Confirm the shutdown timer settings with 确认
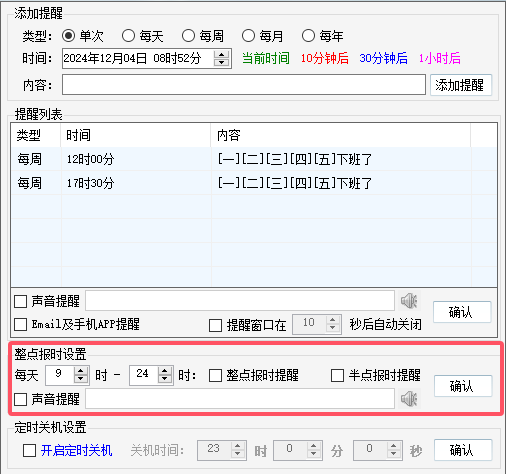The width and height of the screenshot is (506, 474). pos(463,450)
